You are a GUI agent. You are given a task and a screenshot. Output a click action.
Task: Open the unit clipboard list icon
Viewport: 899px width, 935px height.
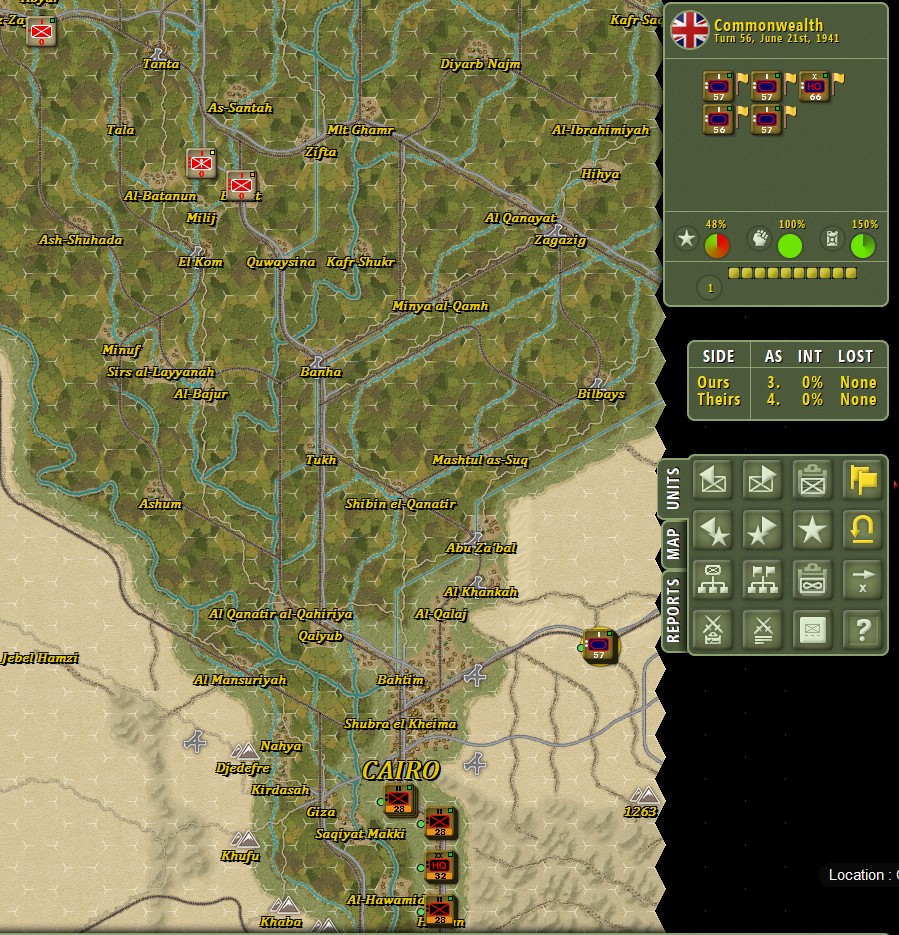tap(812, 479)
